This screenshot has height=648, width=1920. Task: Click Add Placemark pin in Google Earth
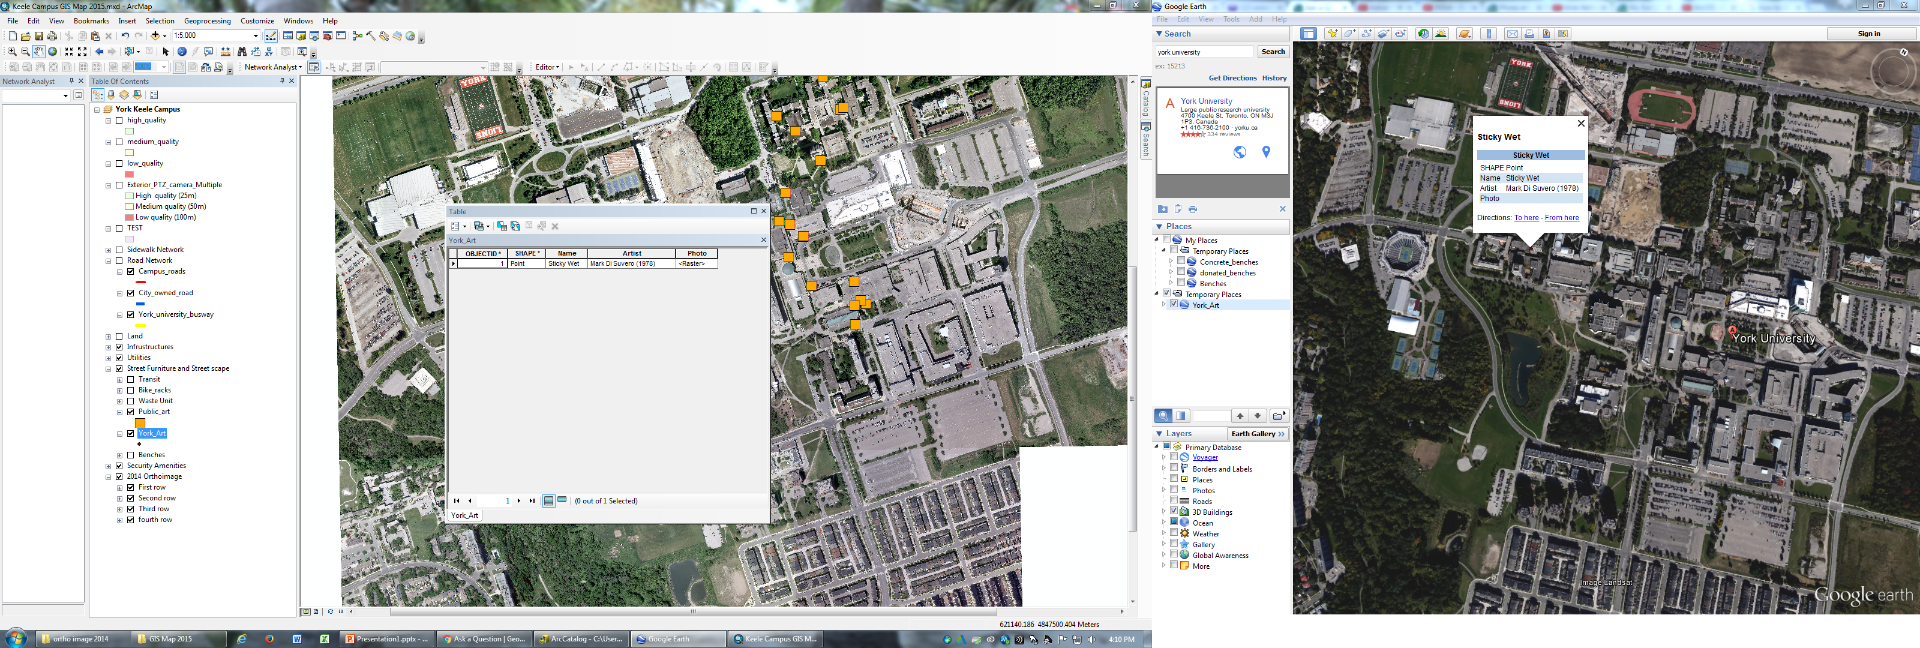[1333, 34]
